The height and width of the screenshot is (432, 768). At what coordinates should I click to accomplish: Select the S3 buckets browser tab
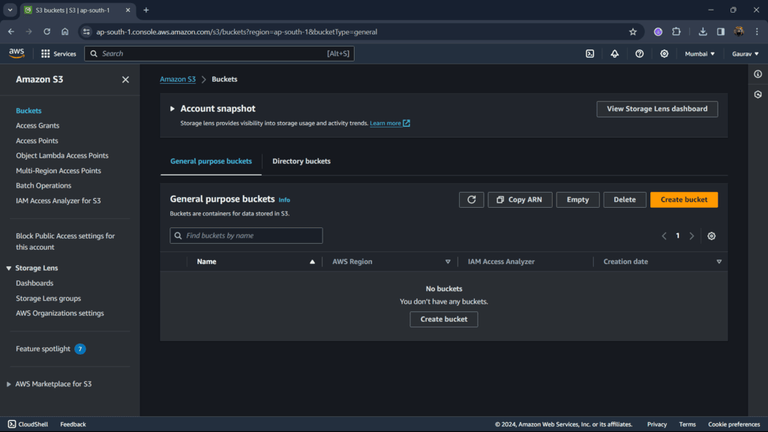[78, 10]
